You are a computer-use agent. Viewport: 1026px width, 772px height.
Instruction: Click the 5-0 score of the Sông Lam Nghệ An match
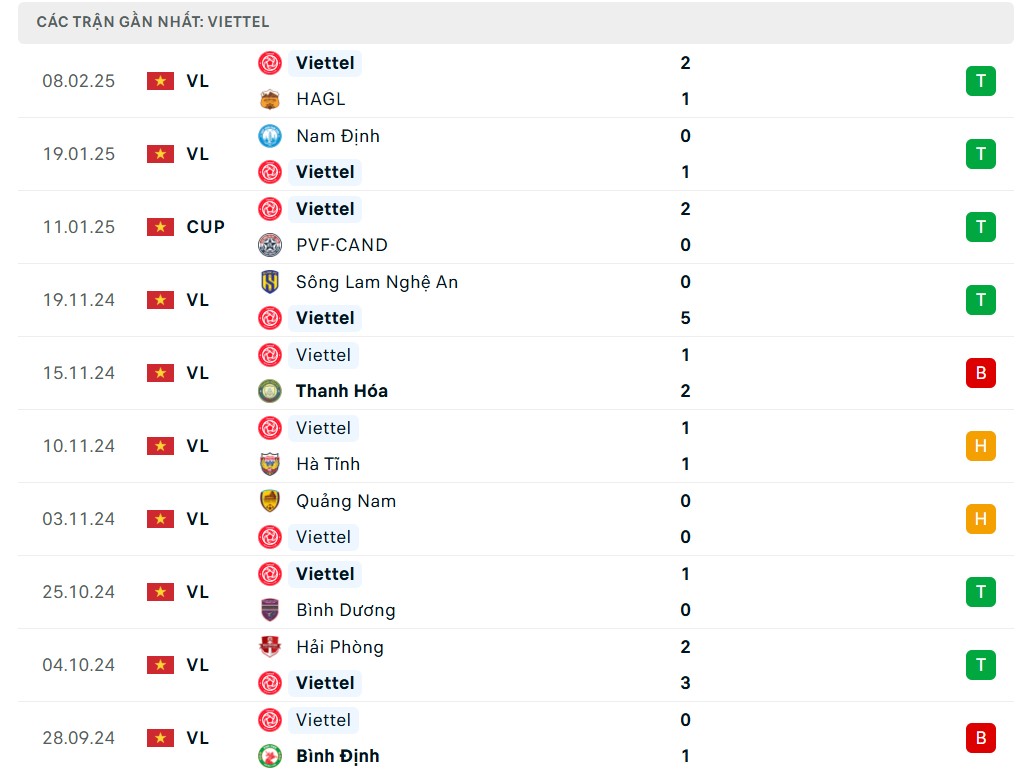(x=685, y=300)
